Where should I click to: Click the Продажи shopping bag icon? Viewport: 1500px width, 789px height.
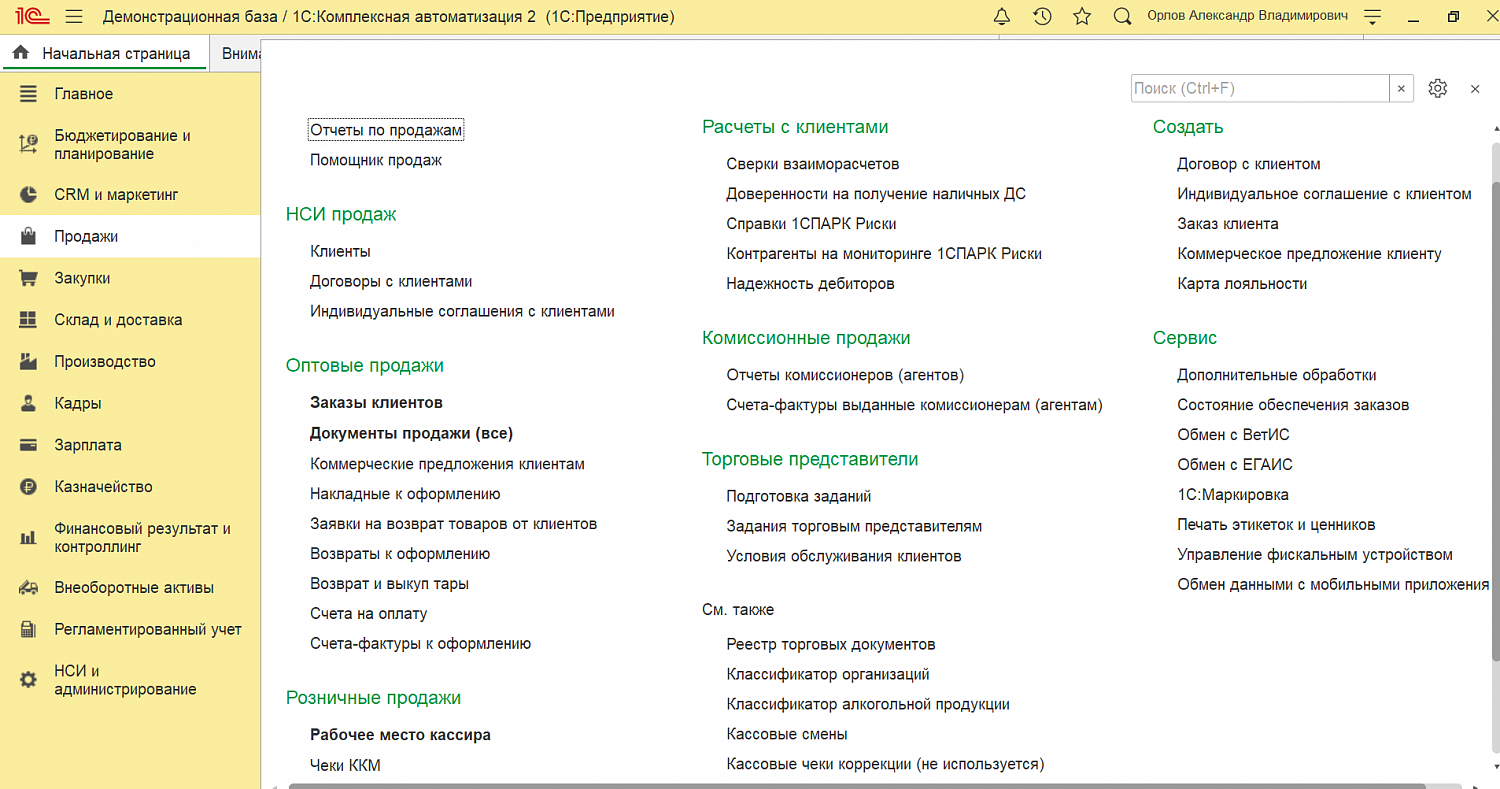pos(29,237)
